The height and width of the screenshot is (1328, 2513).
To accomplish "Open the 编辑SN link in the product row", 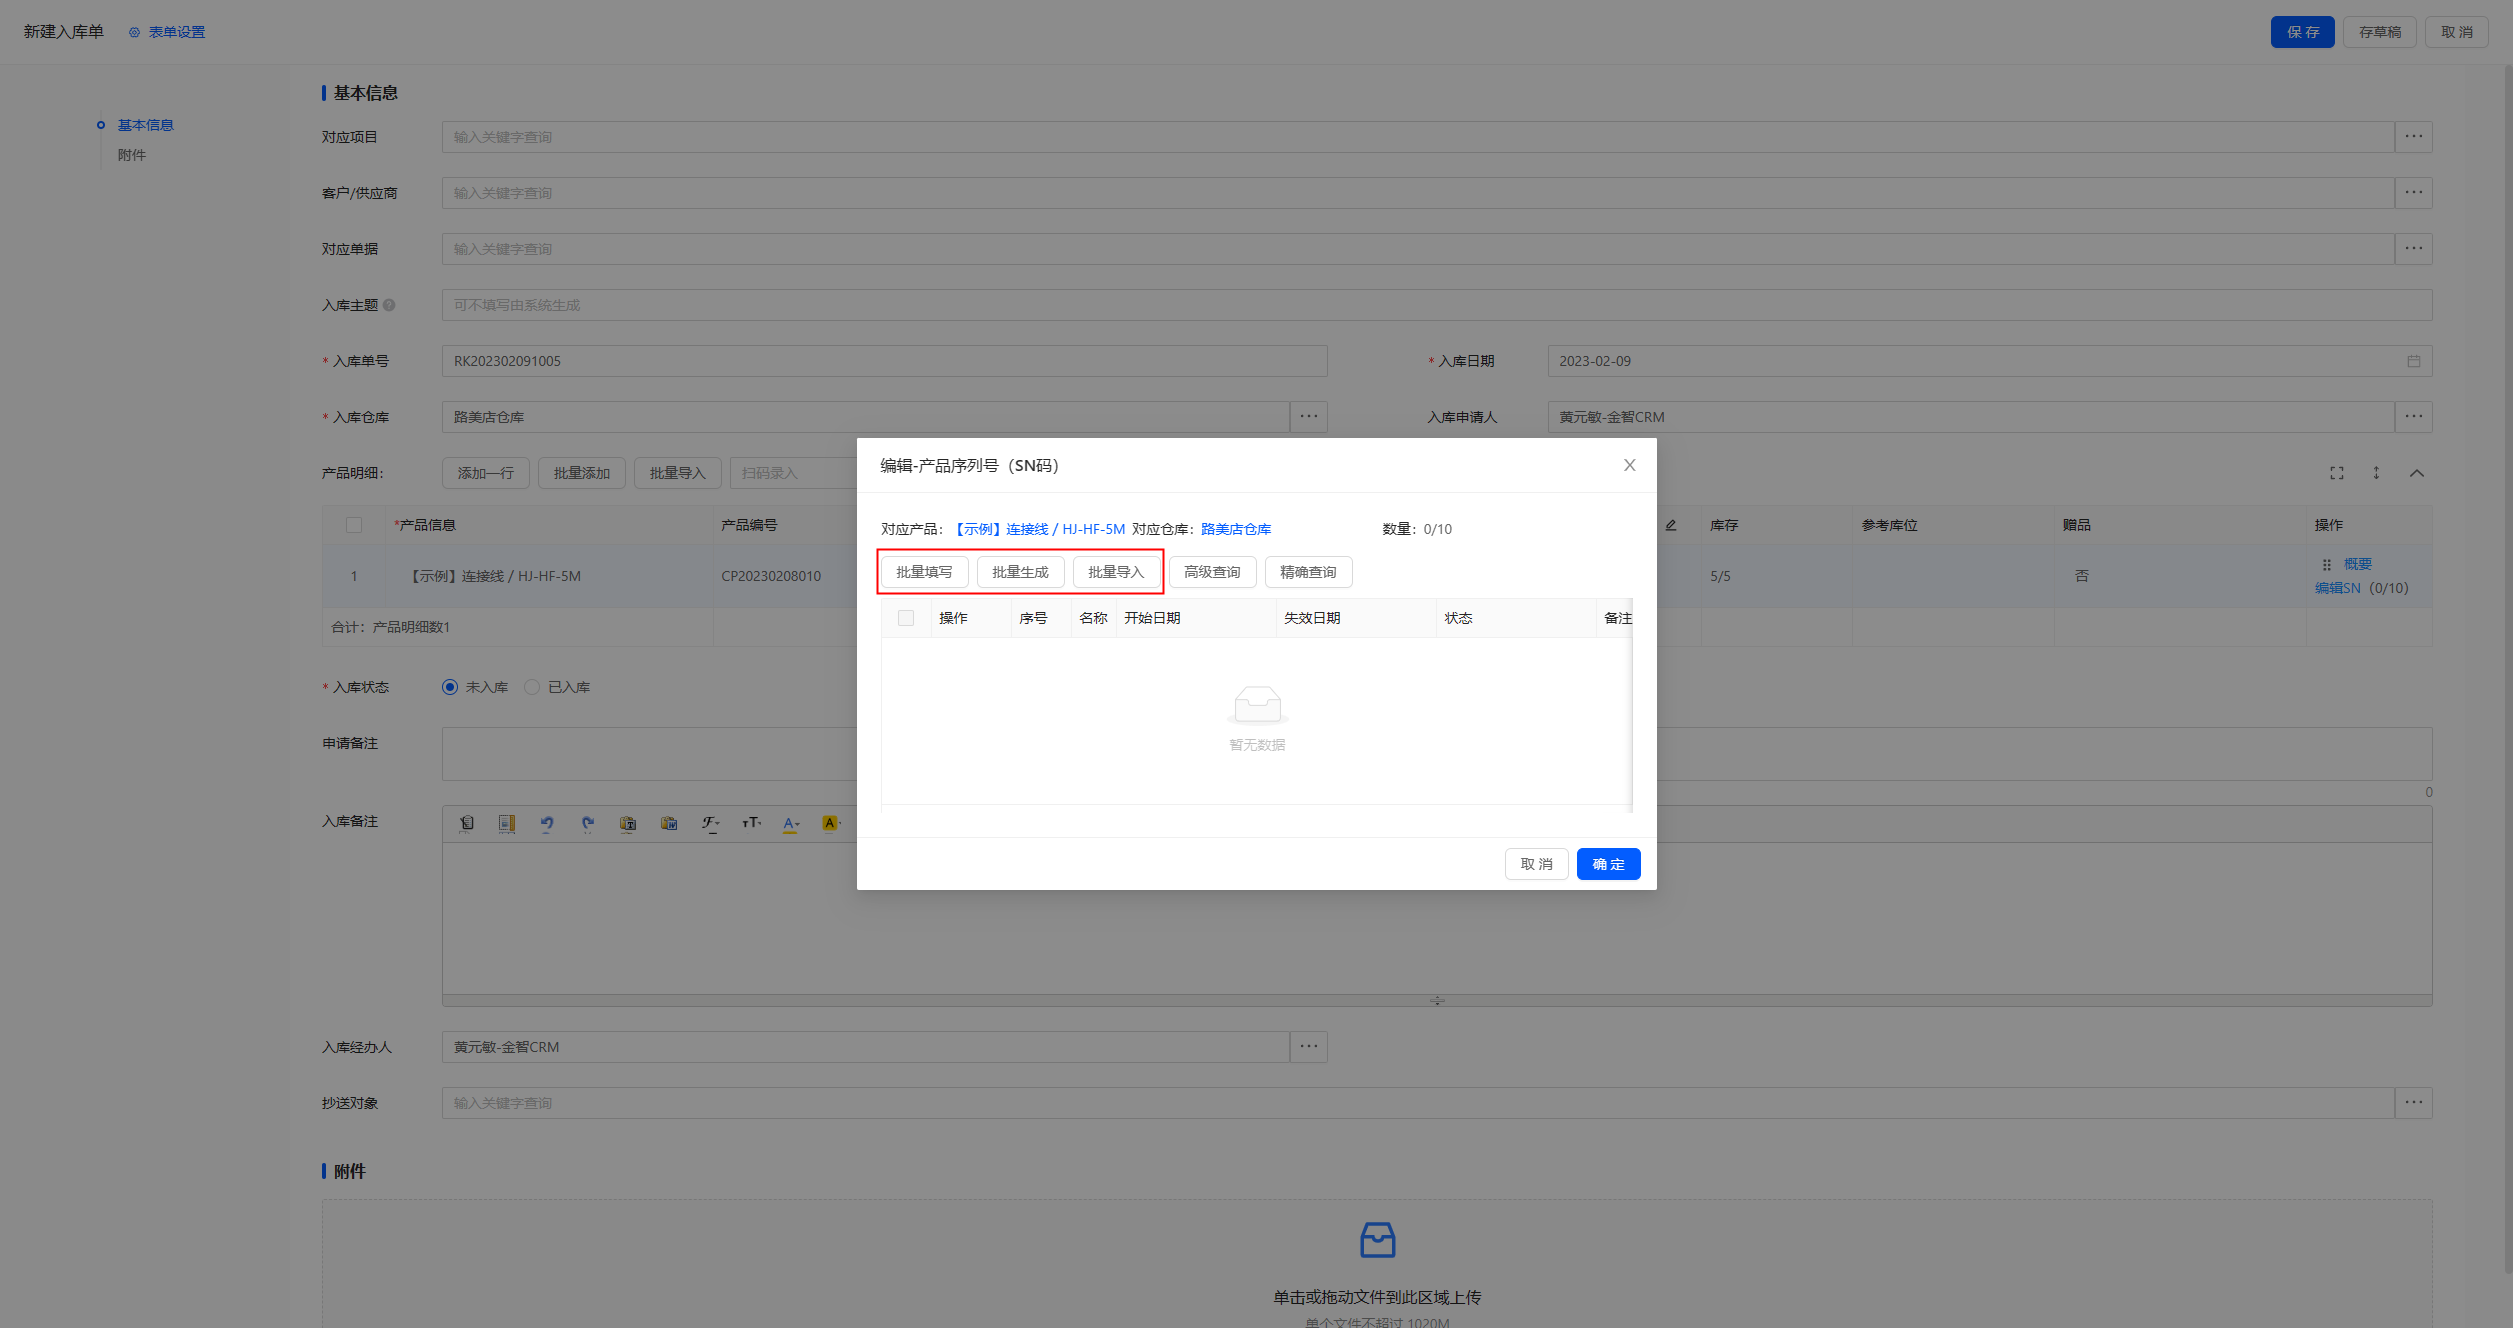I will click(x=2337, y=588).
